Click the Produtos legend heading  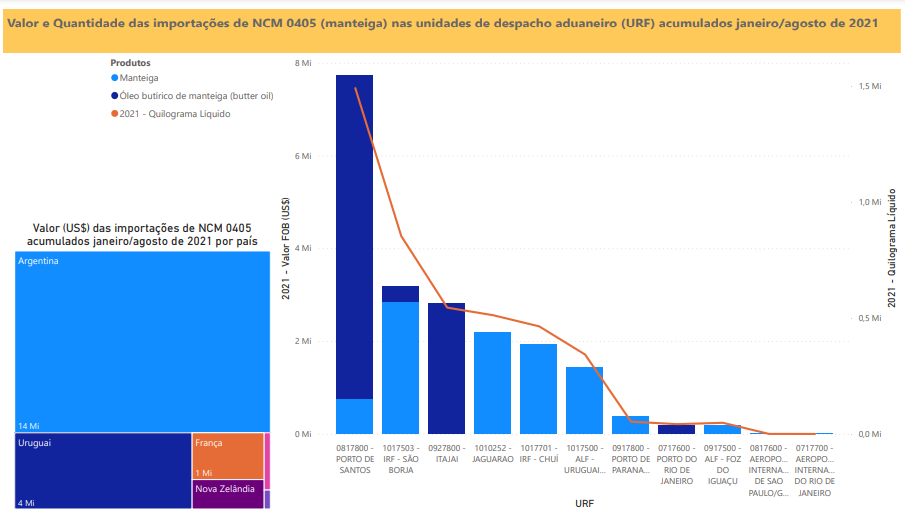tap(130, 63)
